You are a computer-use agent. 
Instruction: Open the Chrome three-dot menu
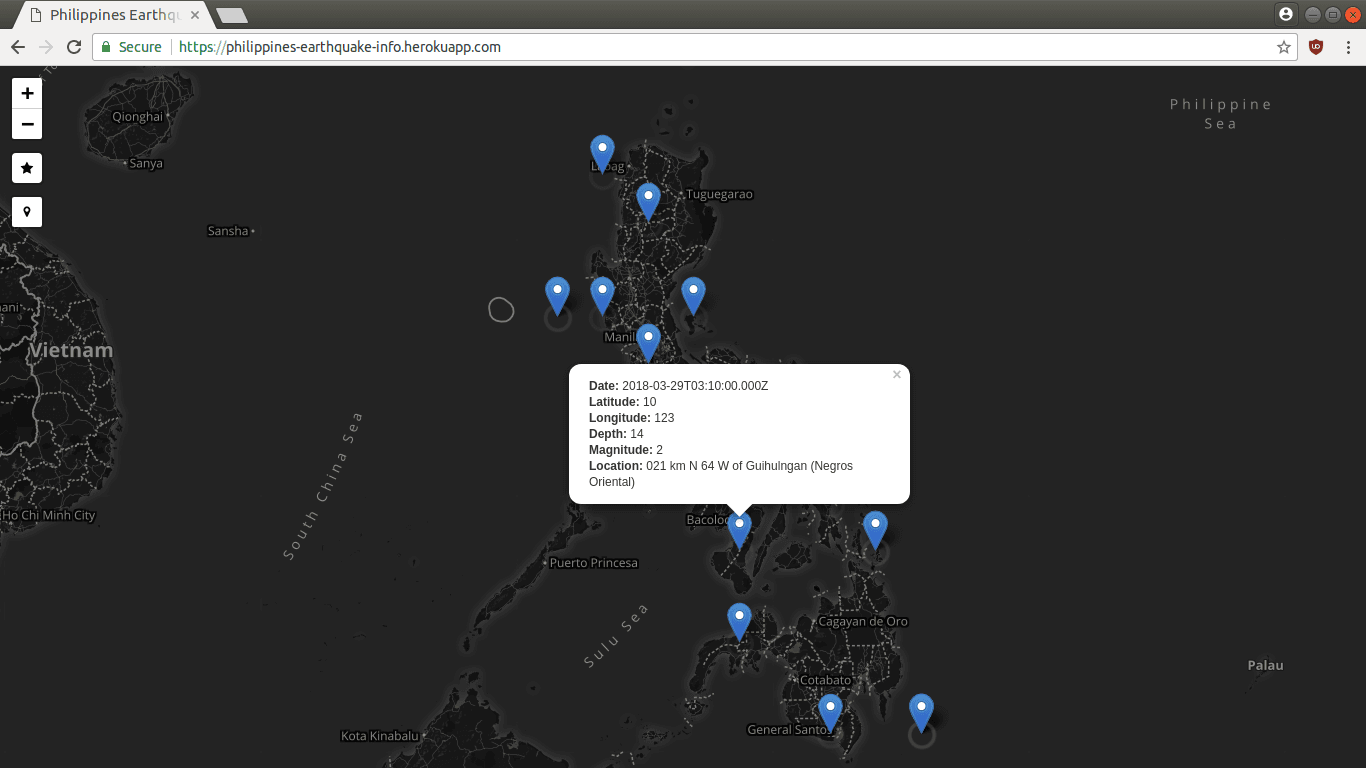[1349, 47]
